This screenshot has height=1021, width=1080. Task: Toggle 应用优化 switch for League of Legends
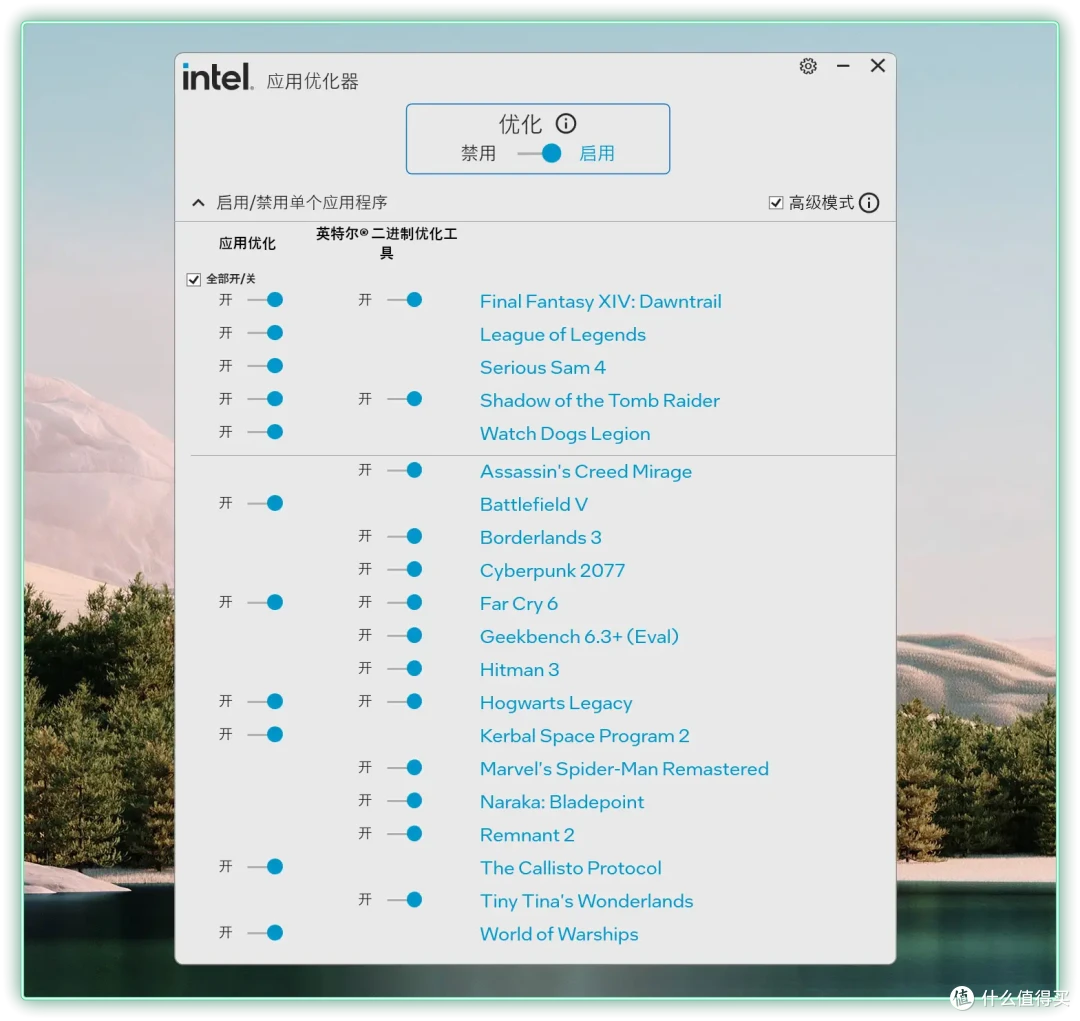tap(266, 333)
